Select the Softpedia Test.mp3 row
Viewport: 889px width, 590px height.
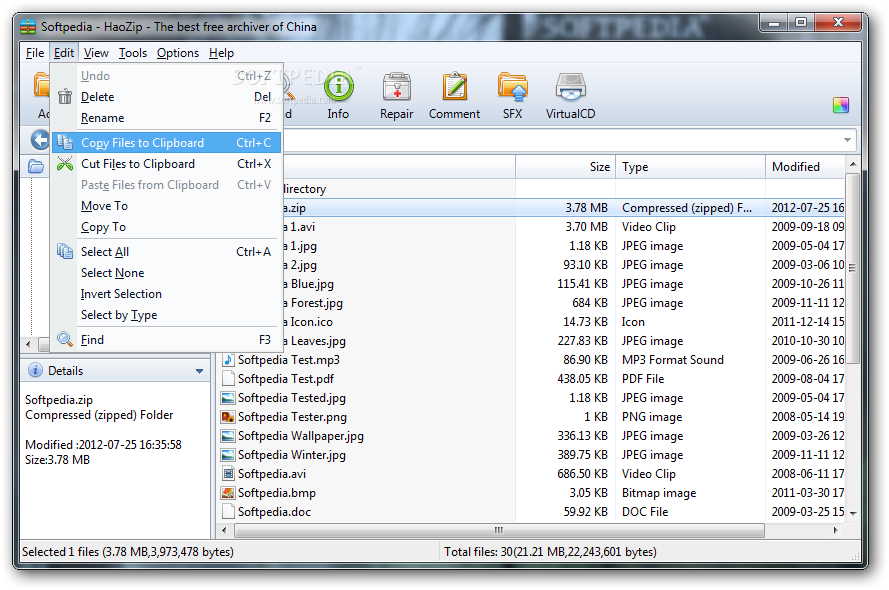click(533, 360)
